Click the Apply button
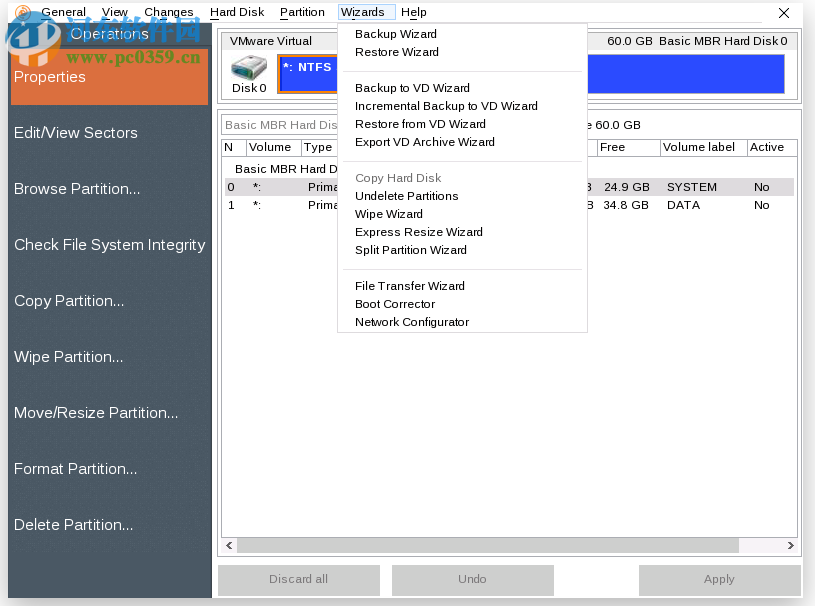The image size is (815, 606). [718, 579]
